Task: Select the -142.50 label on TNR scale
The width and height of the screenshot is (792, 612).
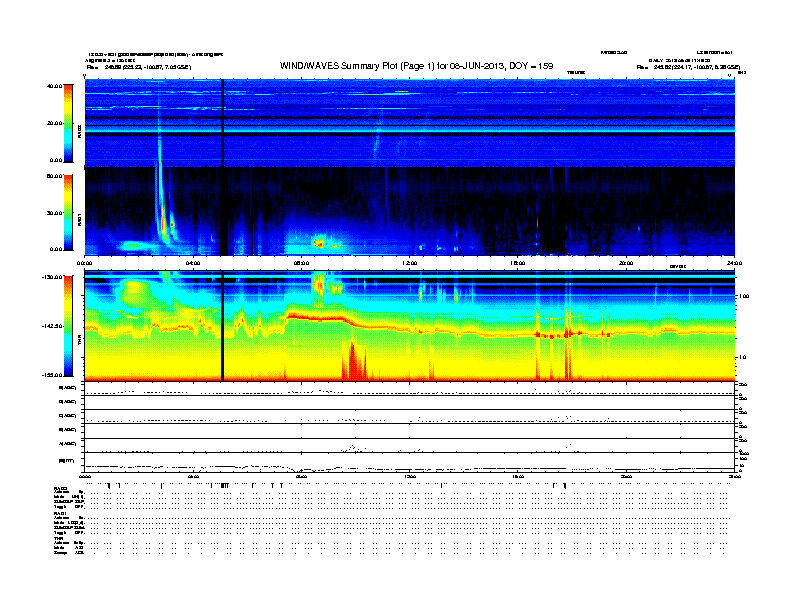Action: [x=53, y=326]
